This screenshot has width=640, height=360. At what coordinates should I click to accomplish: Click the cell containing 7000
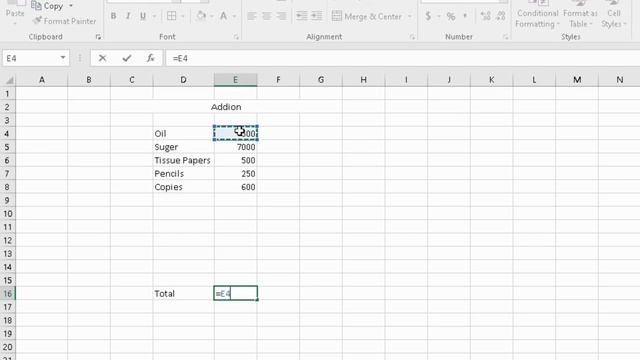pyautogui.click(x=236, y=147)
